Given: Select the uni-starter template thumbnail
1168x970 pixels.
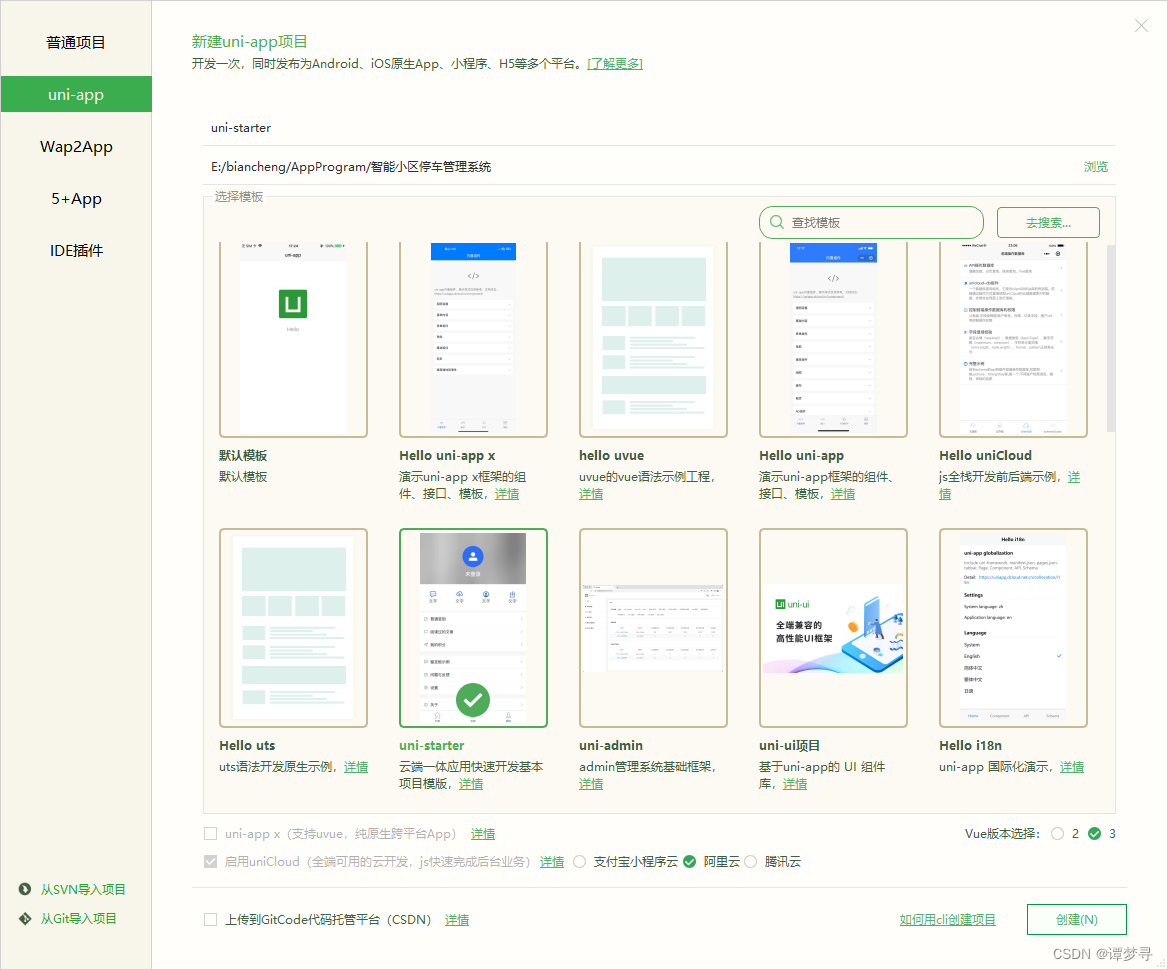Looking at the screenshot, I should 473,628.
